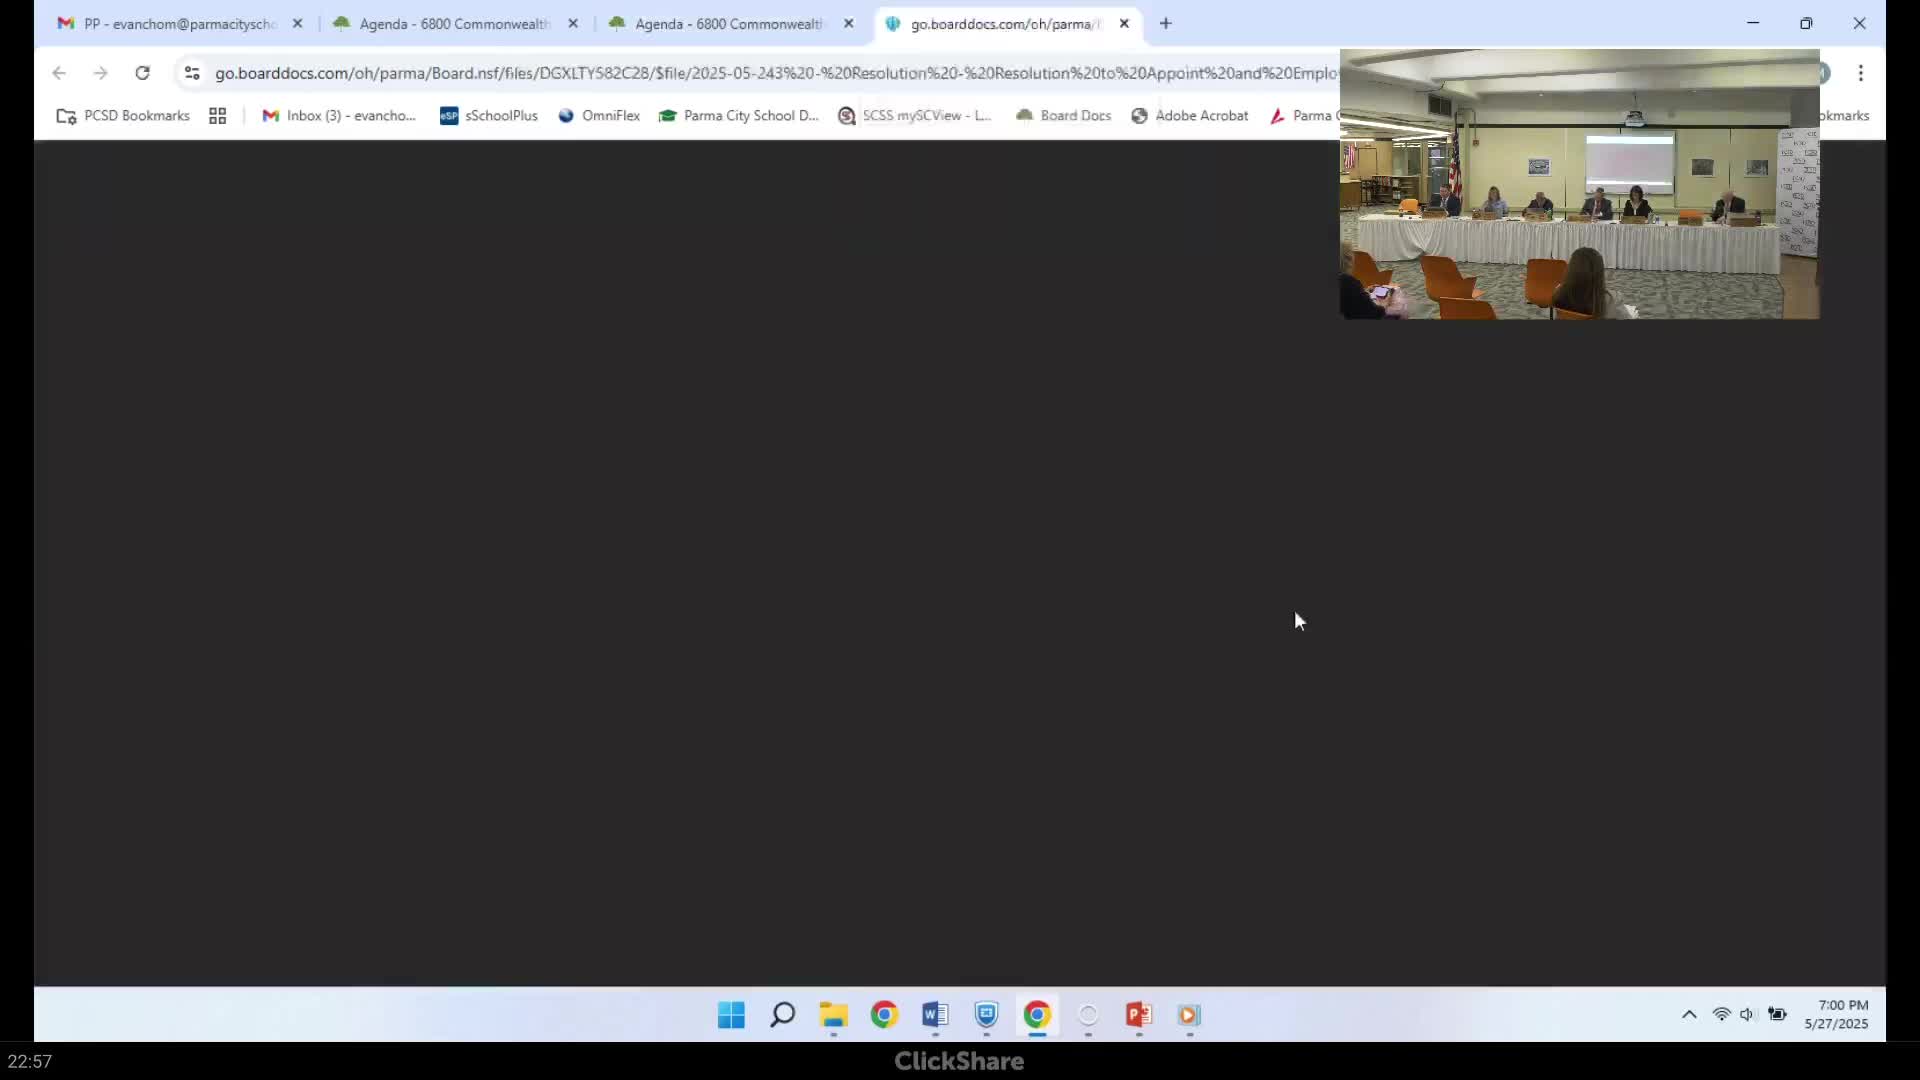Open the Windows Start menu
Screen dimensions: 1920x1080
pyautogui.click(x=731, y=1015)
